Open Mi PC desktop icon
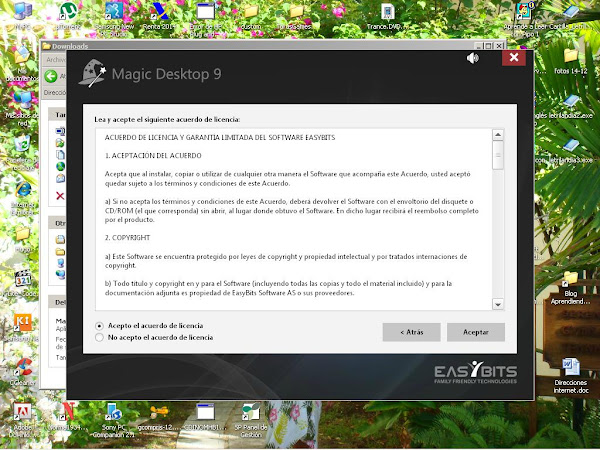This screenshot has width=600, height=450. pos(22,15)
